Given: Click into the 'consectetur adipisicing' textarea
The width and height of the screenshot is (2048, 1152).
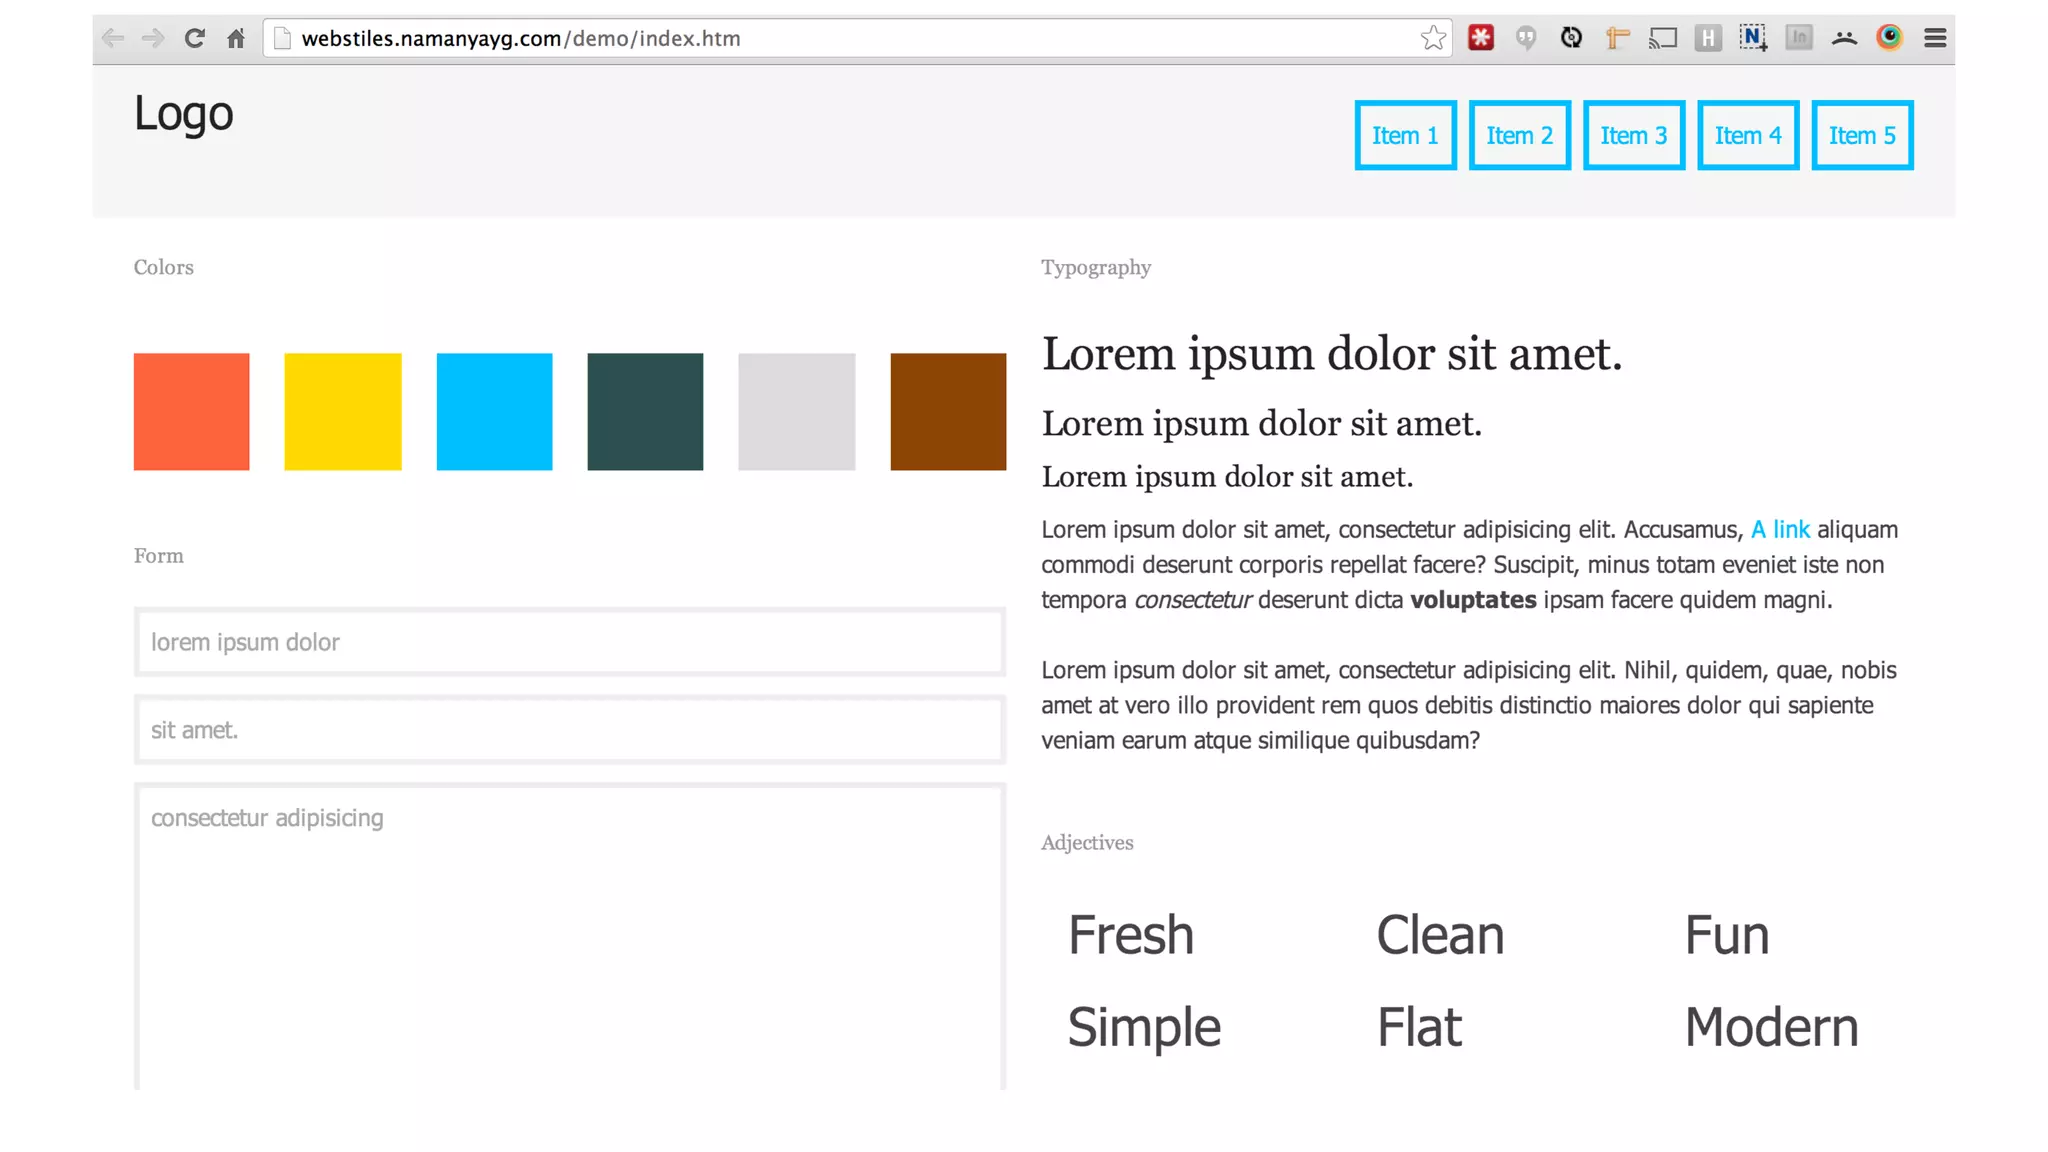Looking at the screenshot, I should pos(570,935).
